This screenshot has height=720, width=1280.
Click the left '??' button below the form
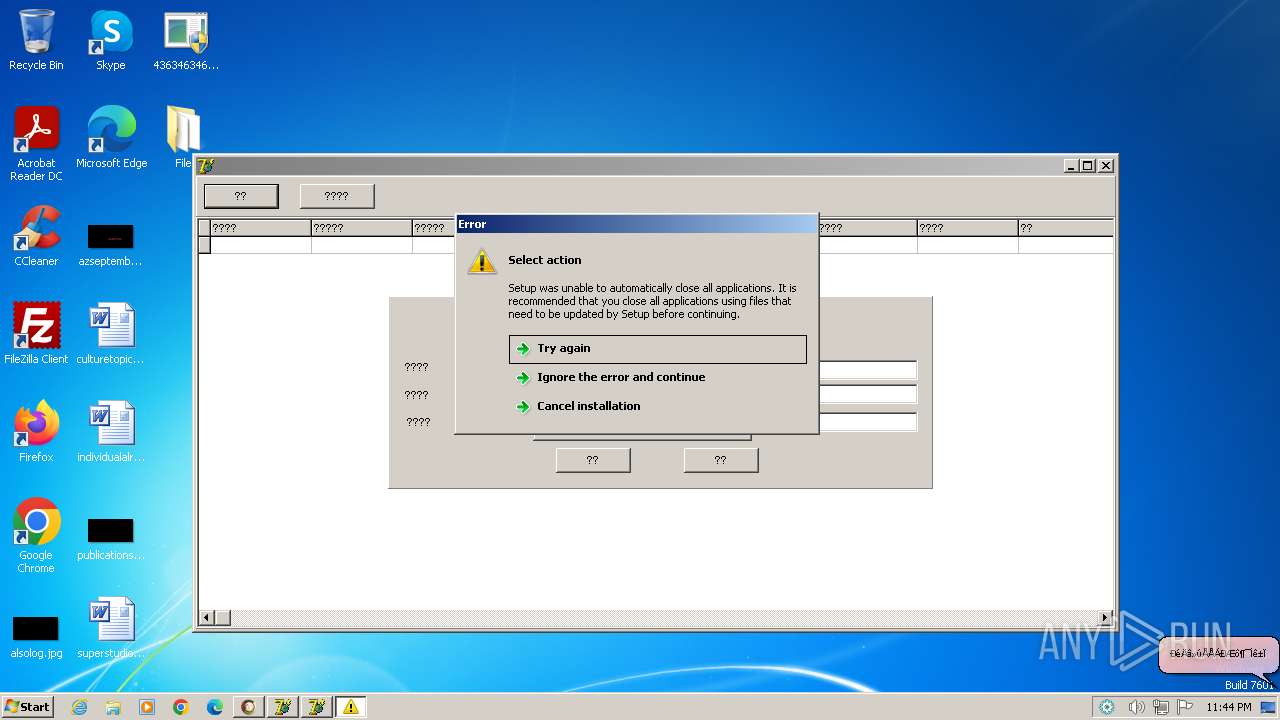593,460
